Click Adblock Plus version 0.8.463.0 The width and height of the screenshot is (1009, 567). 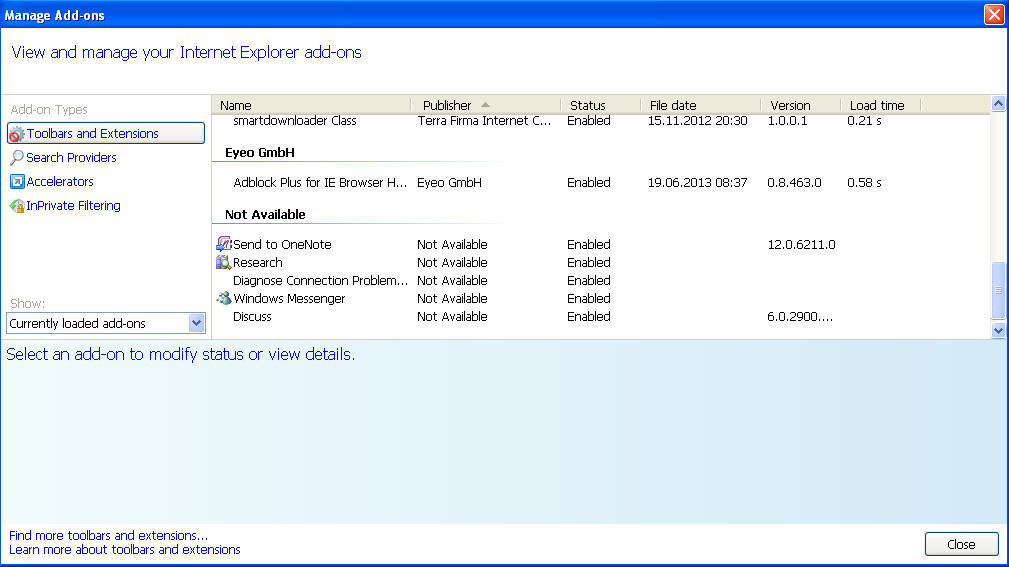(x=794, y=182)
